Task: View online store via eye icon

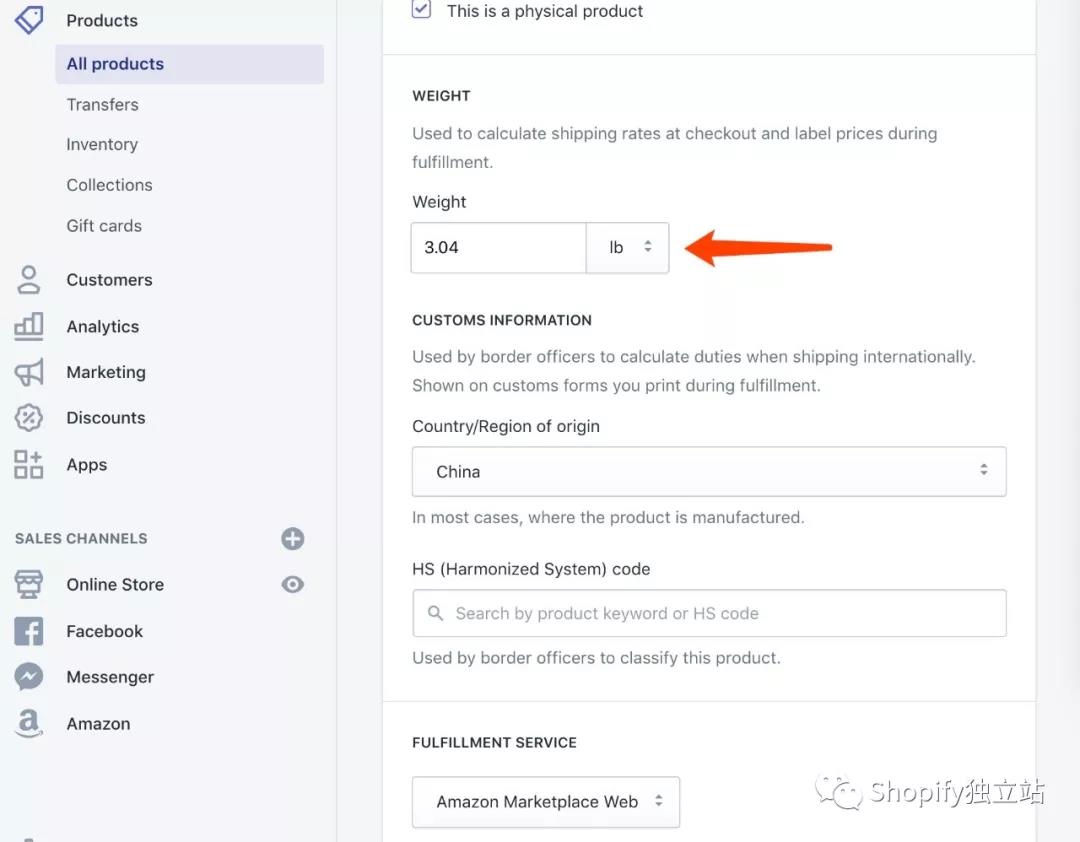Action: tap(292, 585)
